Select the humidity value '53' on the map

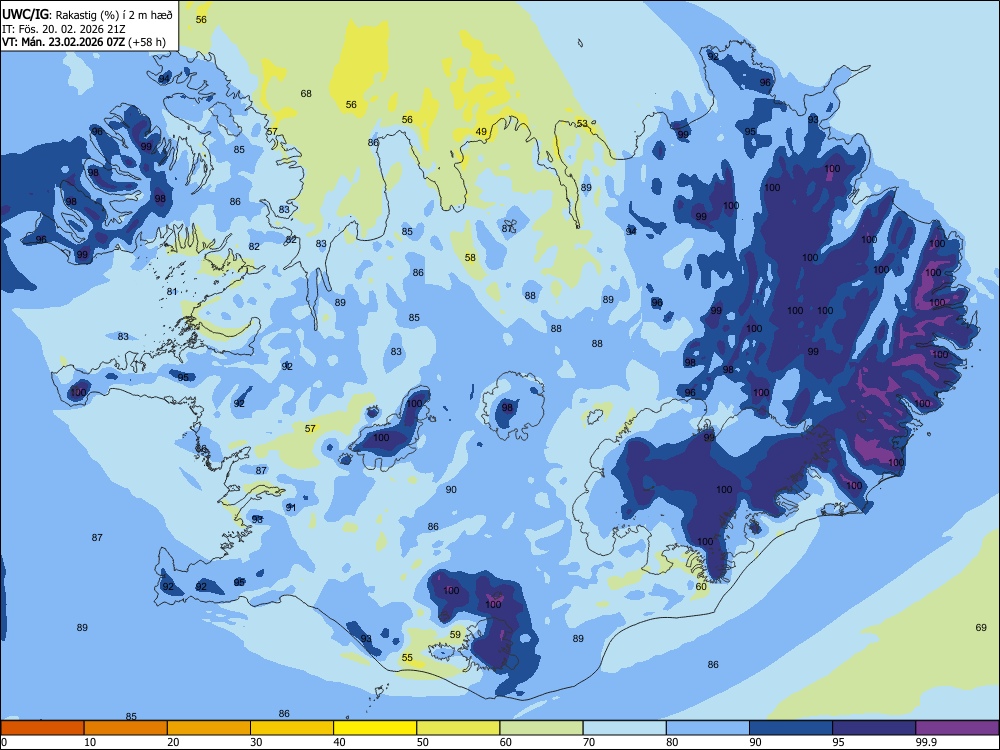coord(582,124)
